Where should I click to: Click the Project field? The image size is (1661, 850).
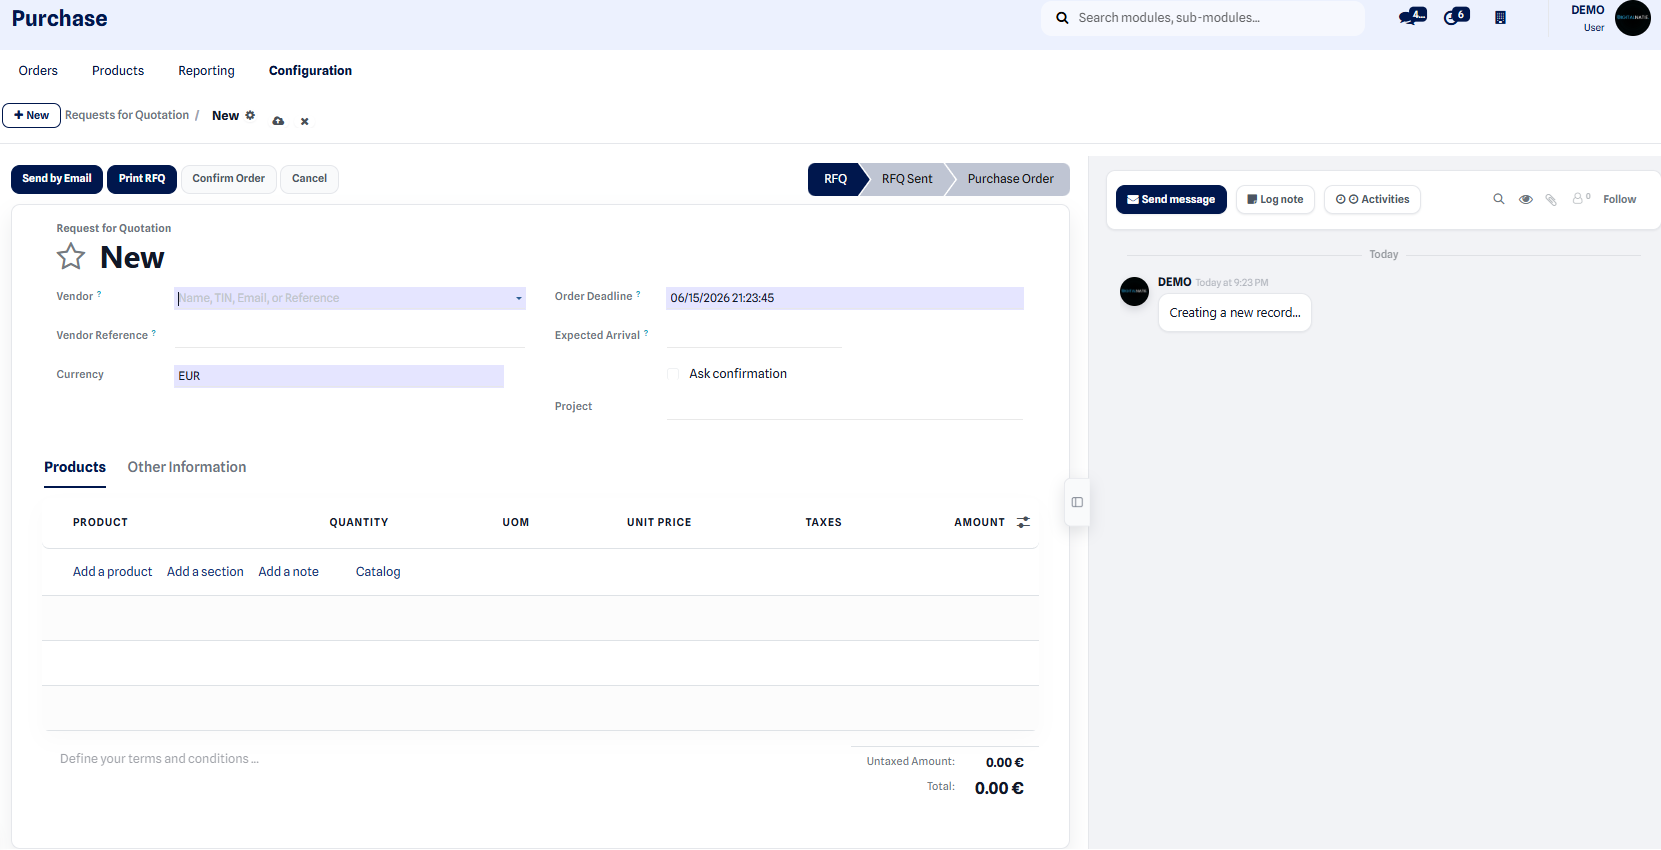tap(845, 407)
